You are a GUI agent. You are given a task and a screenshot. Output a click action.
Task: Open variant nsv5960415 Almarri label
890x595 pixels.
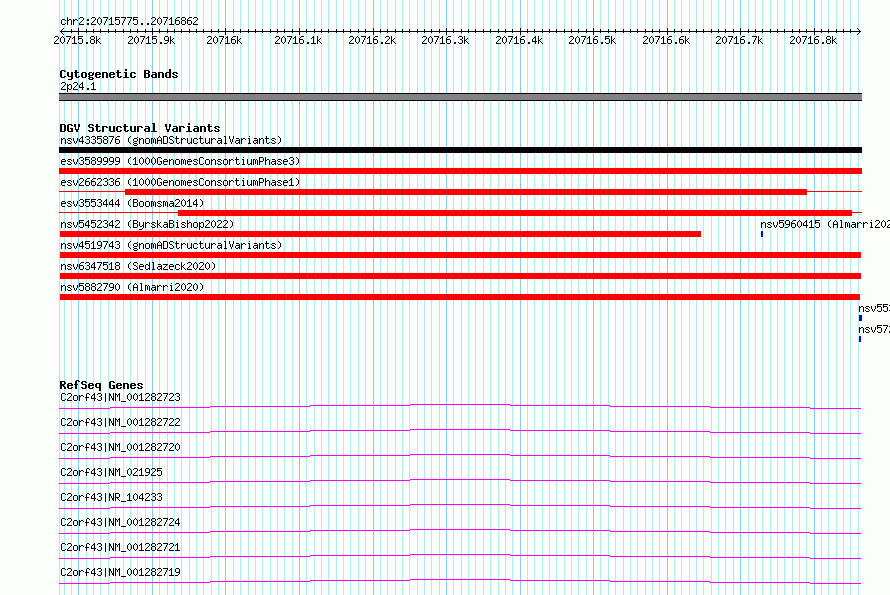click(825, 224)
